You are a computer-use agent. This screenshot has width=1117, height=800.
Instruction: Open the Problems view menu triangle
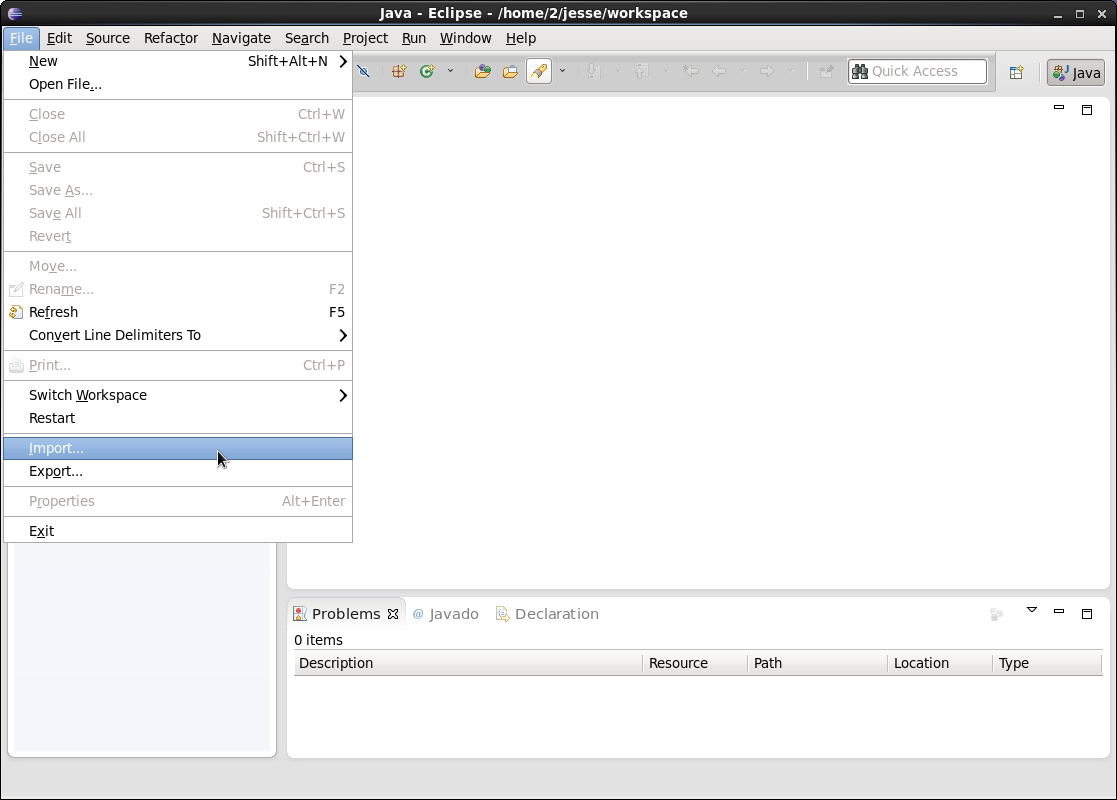1032,609
